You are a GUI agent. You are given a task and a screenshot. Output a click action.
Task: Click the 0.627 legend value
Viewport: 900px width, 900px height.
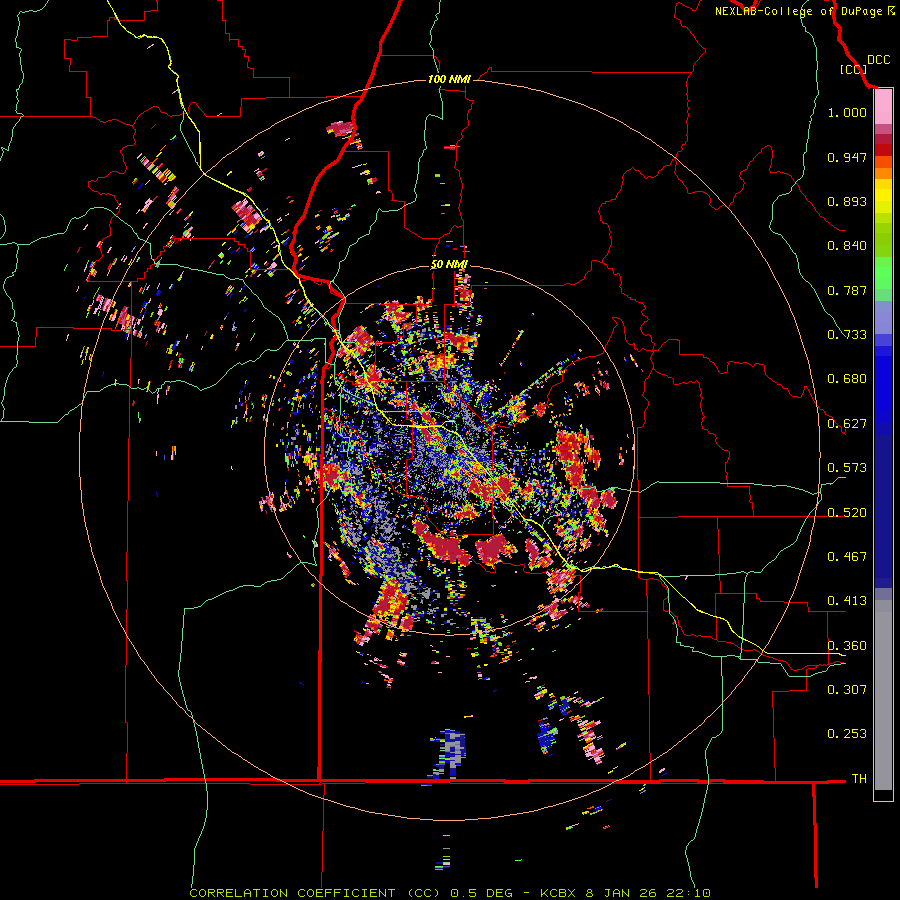coord(847,424)
